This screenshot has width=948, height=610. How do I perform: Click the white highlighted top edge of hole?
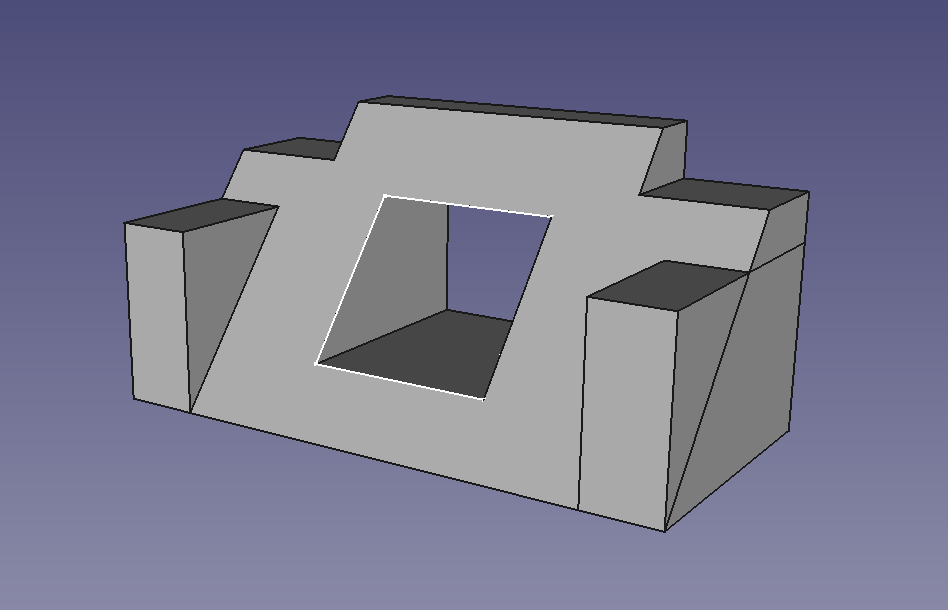pyautogui.click(x=467, y=205)
